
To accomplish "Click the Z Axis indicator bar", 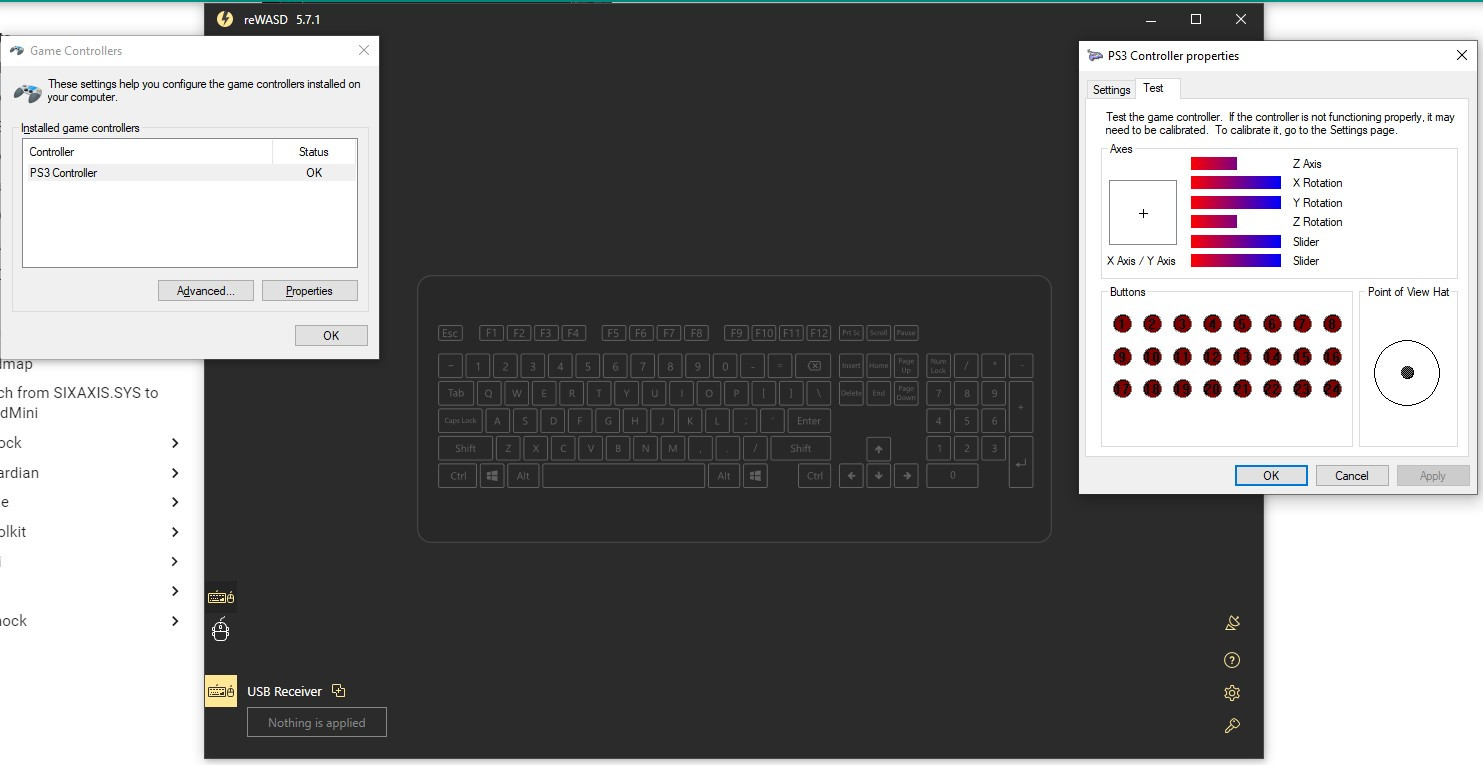I will click(x=1214, y=164).
